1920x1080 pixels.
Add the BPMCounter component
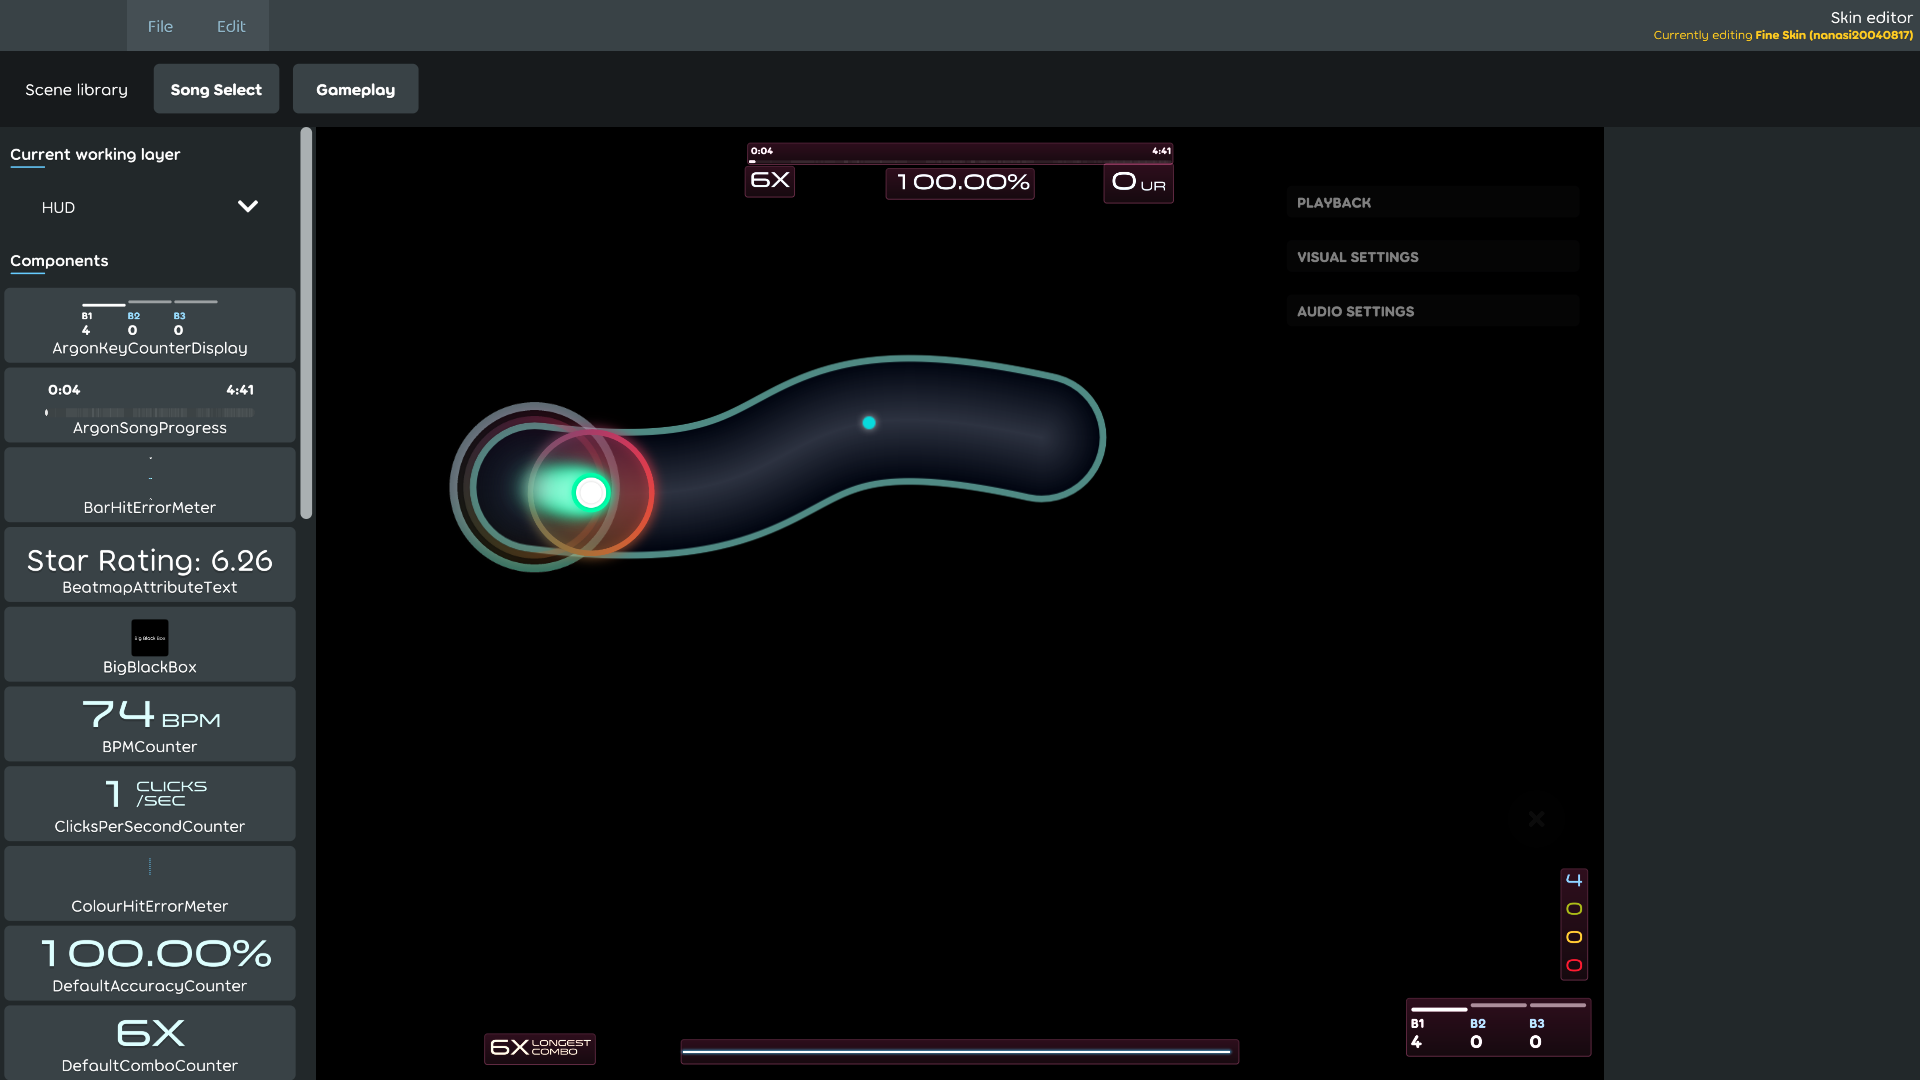pos(150,725)
